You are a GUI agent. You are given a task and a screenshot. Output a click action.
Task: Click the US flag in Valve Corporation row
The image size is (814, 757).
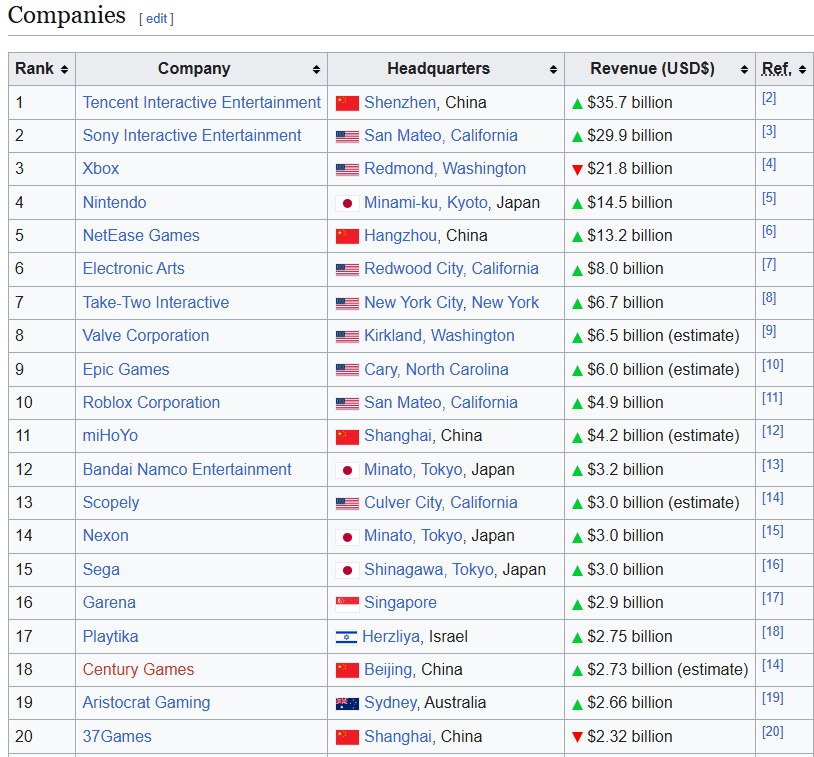[347, 336]
